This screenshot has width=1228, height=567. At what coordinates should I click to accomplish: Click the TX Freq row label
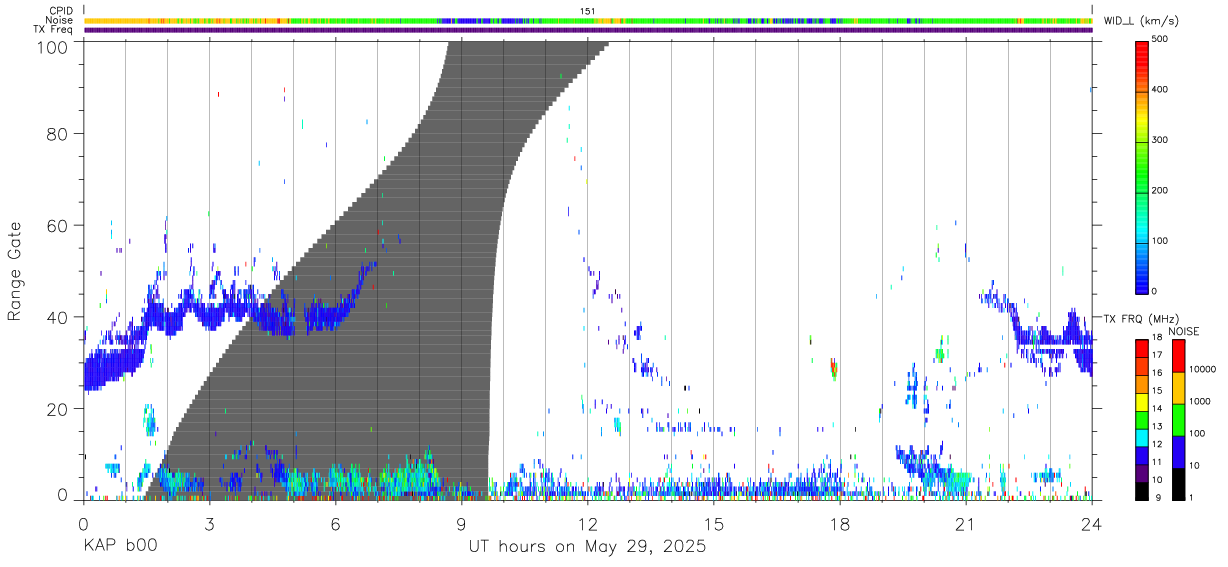[52, 30]
